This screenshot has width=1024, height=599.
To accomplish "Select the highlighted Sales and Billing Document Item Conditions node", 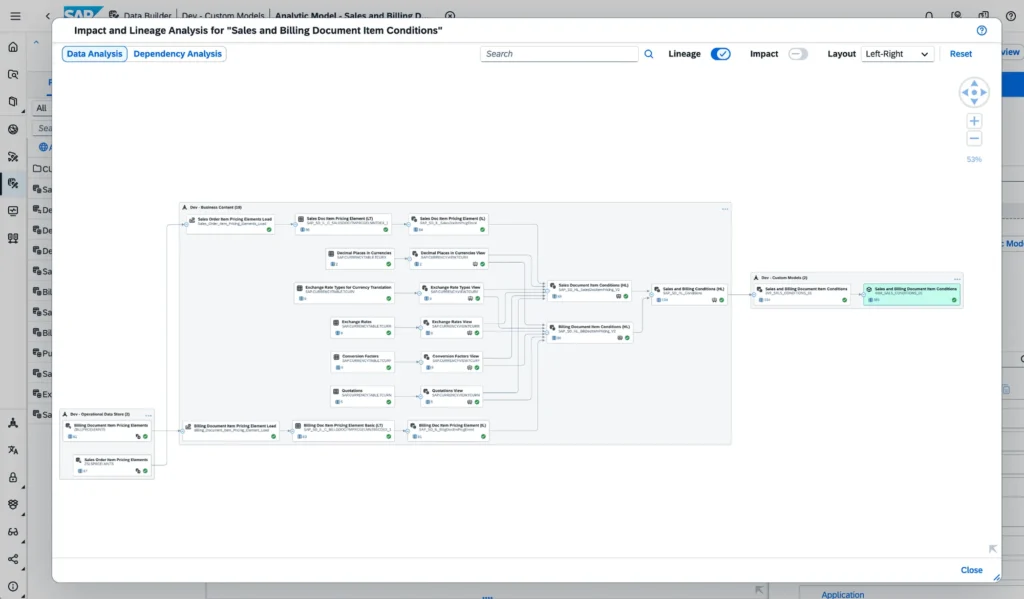I will tap(912, 295).
